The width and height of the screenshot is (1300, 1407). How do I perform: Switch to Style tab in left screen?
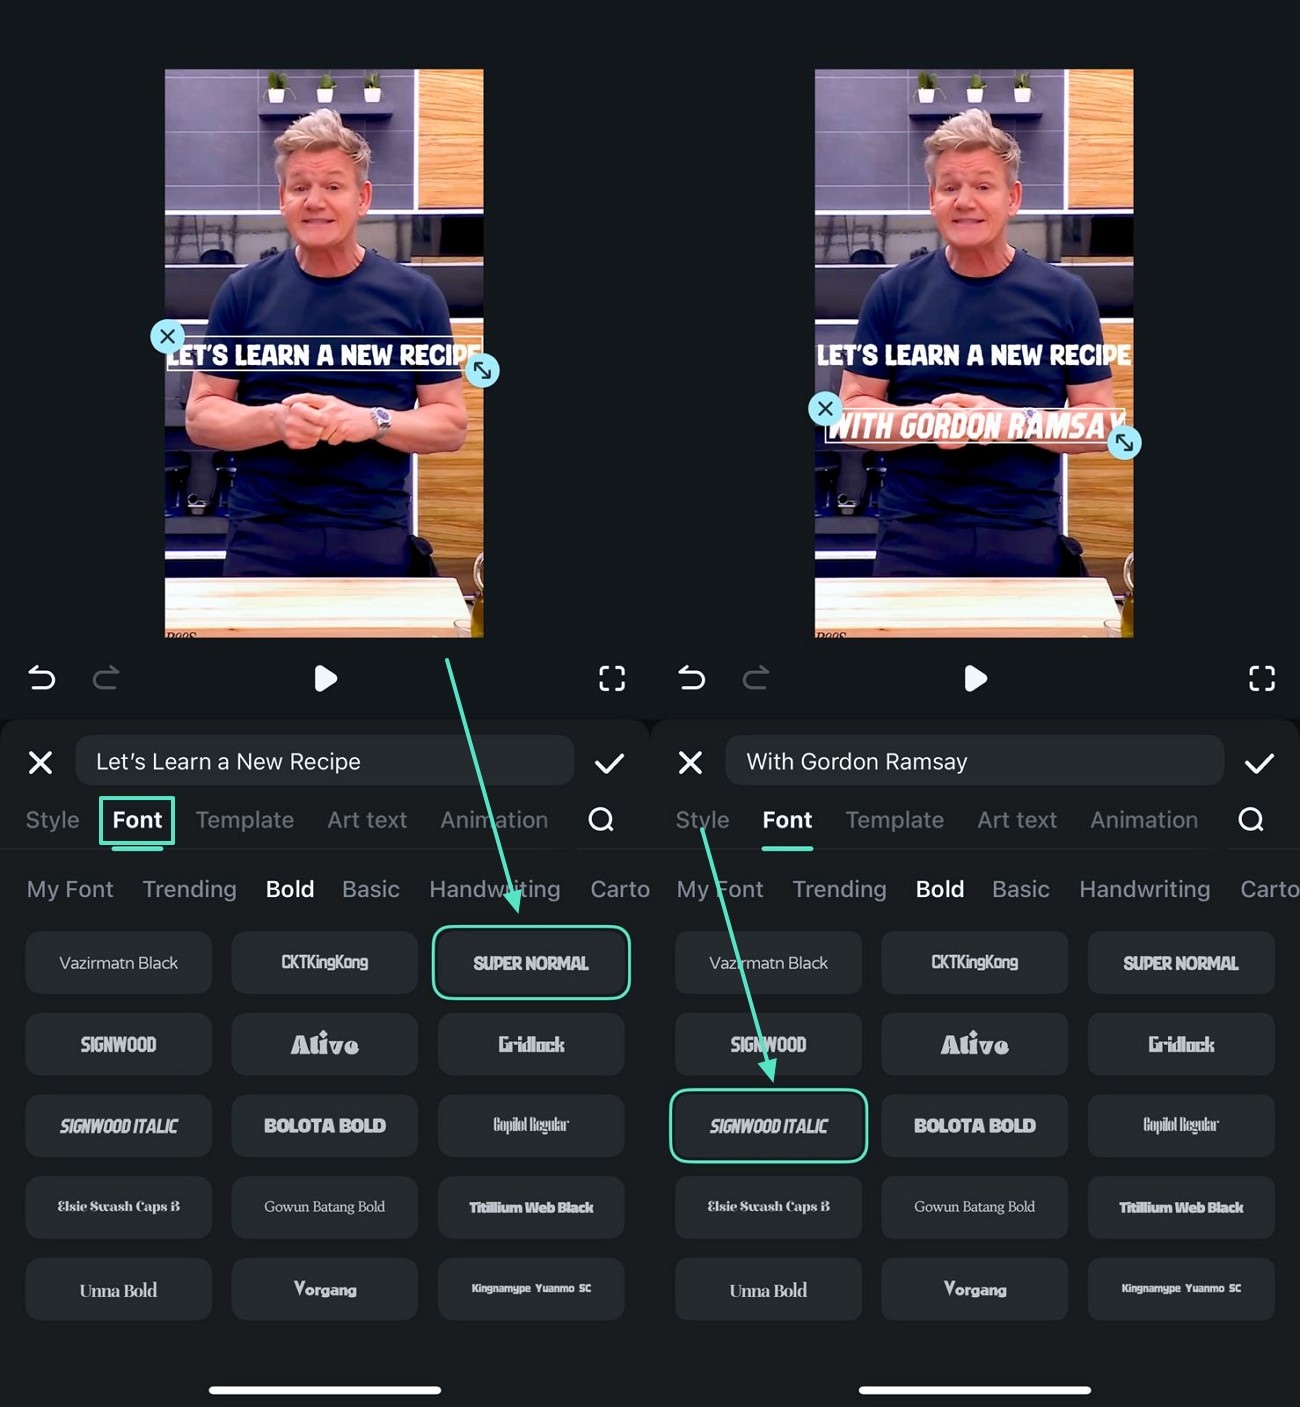click(53, 820)
